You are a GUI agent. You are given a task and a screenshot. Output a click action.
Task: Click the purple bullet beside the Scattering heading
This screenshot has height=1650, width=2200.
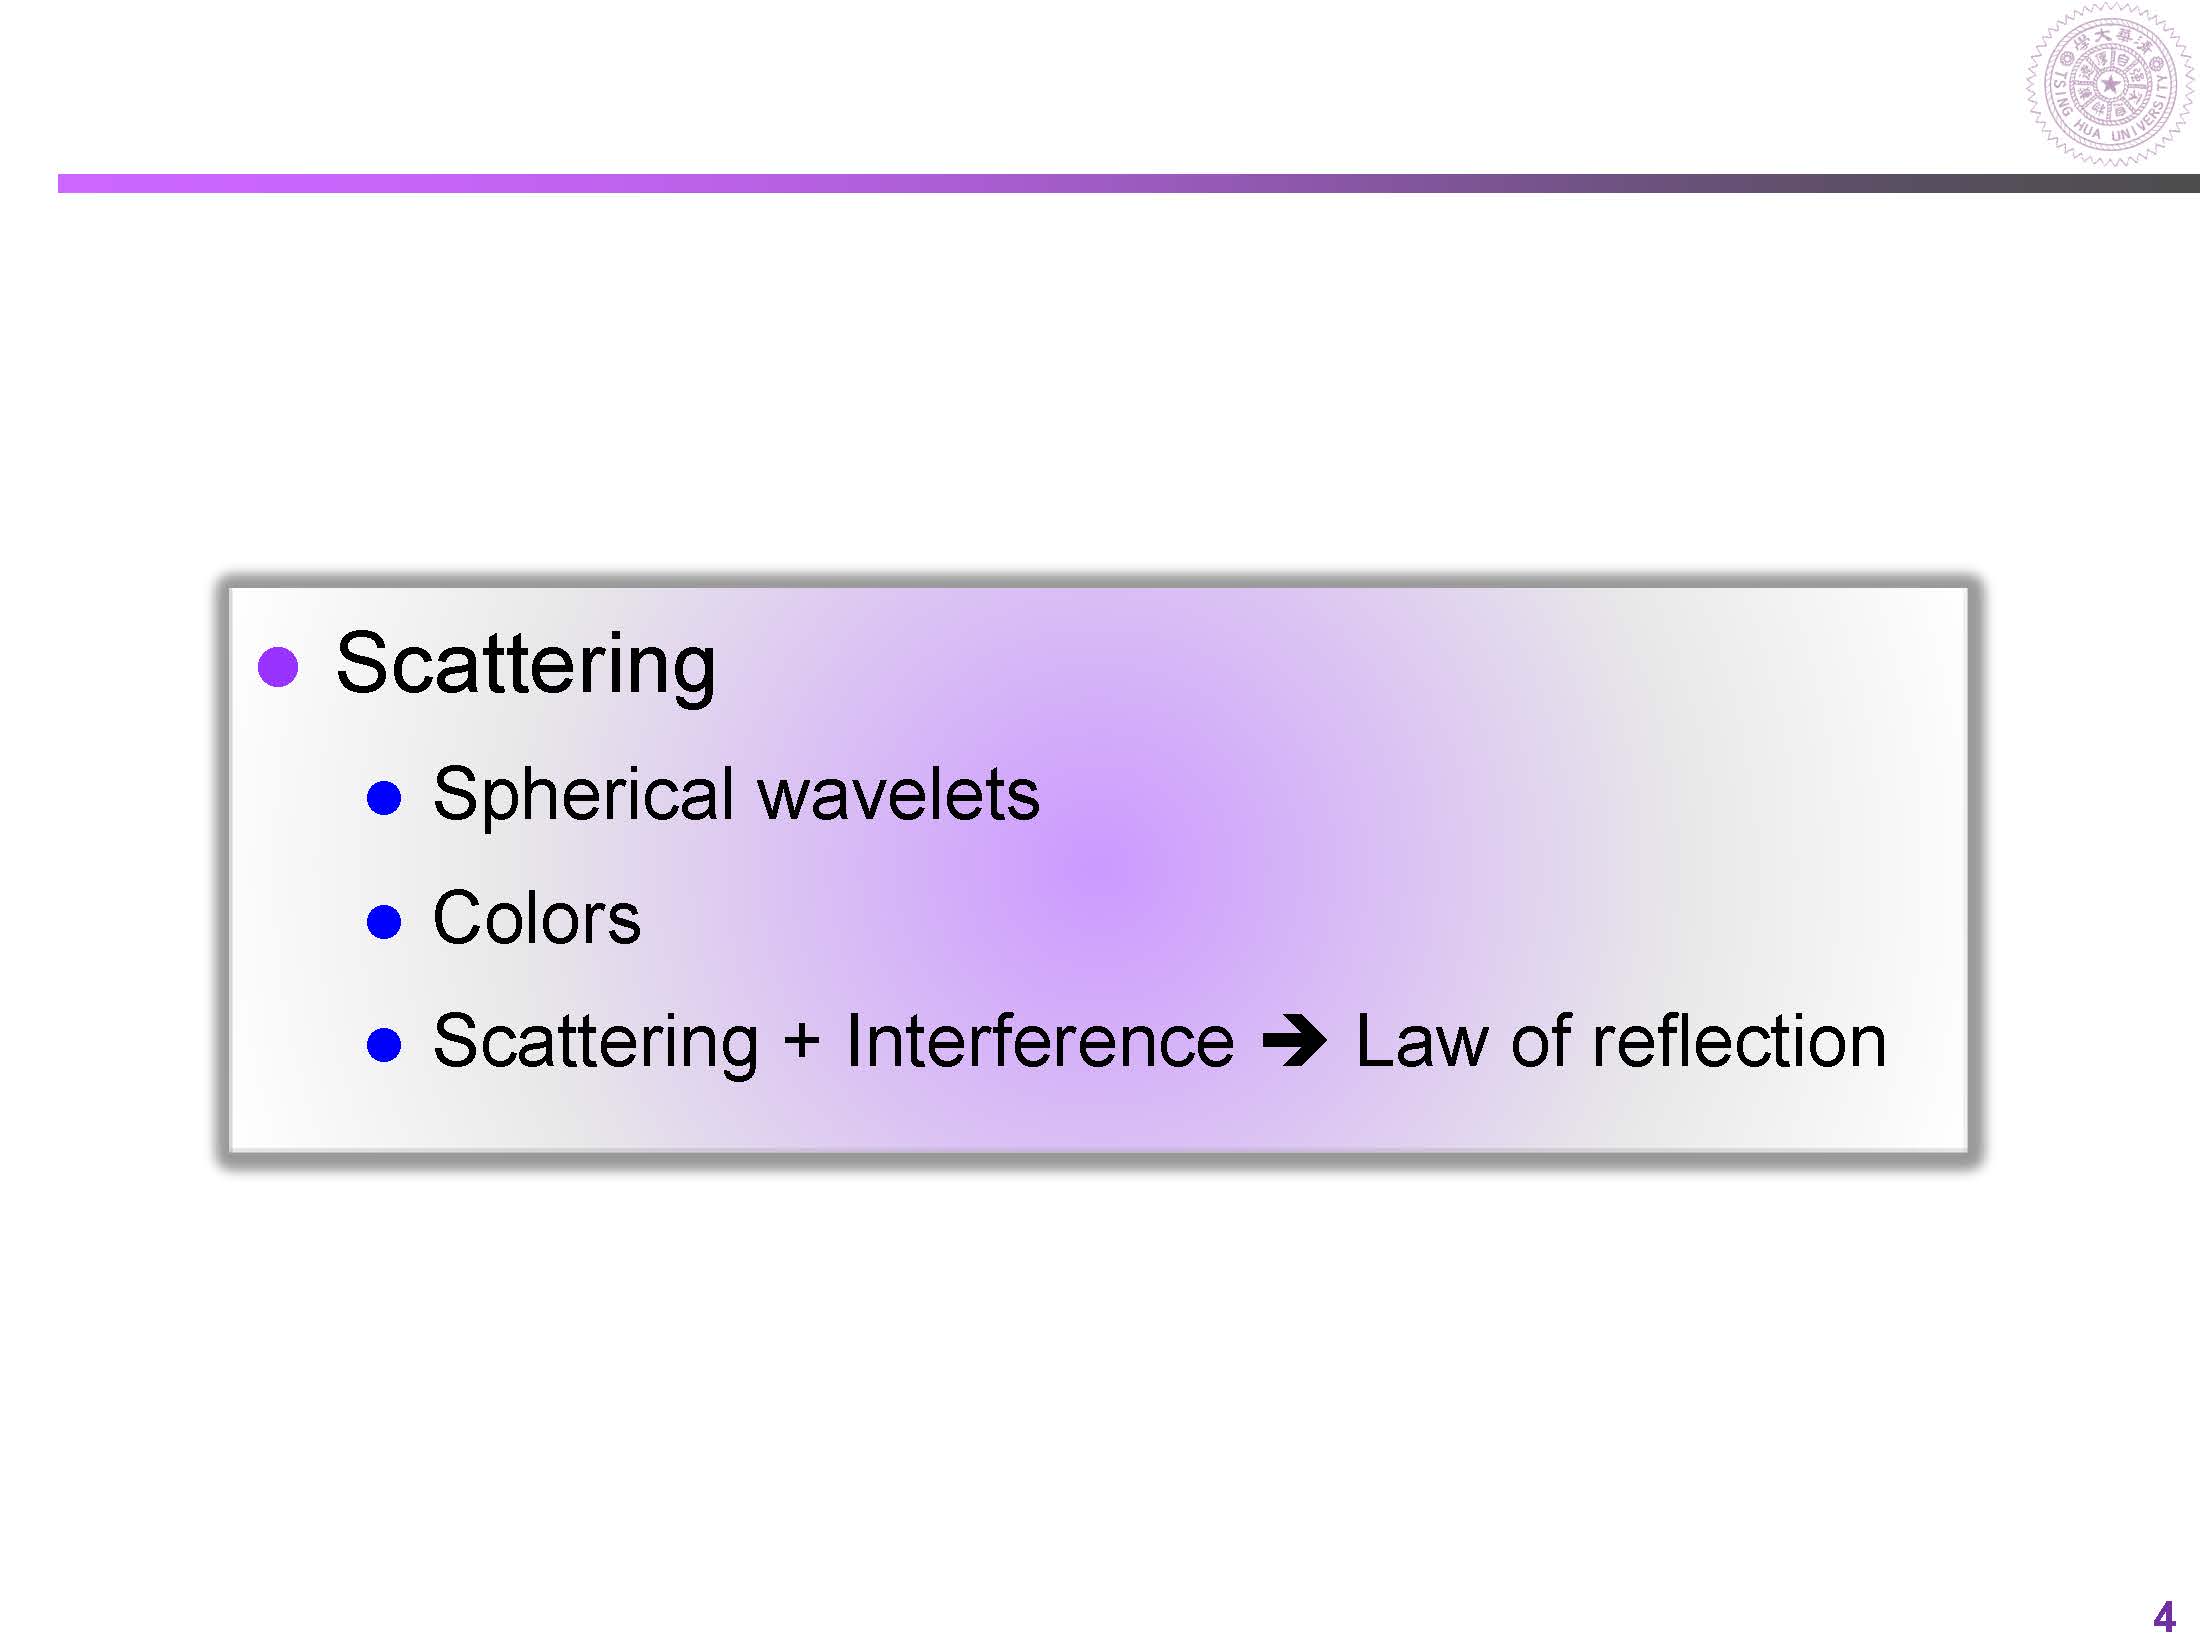pyautogui.click(x=278, y=667)
